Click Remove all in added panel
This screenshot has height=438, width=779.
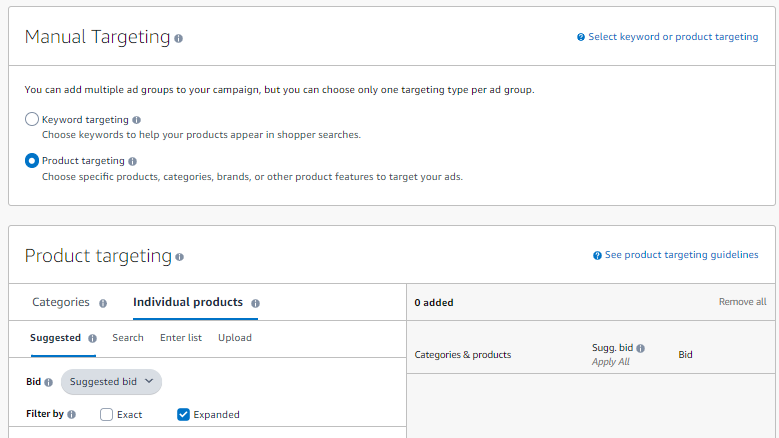coord(742,302)
